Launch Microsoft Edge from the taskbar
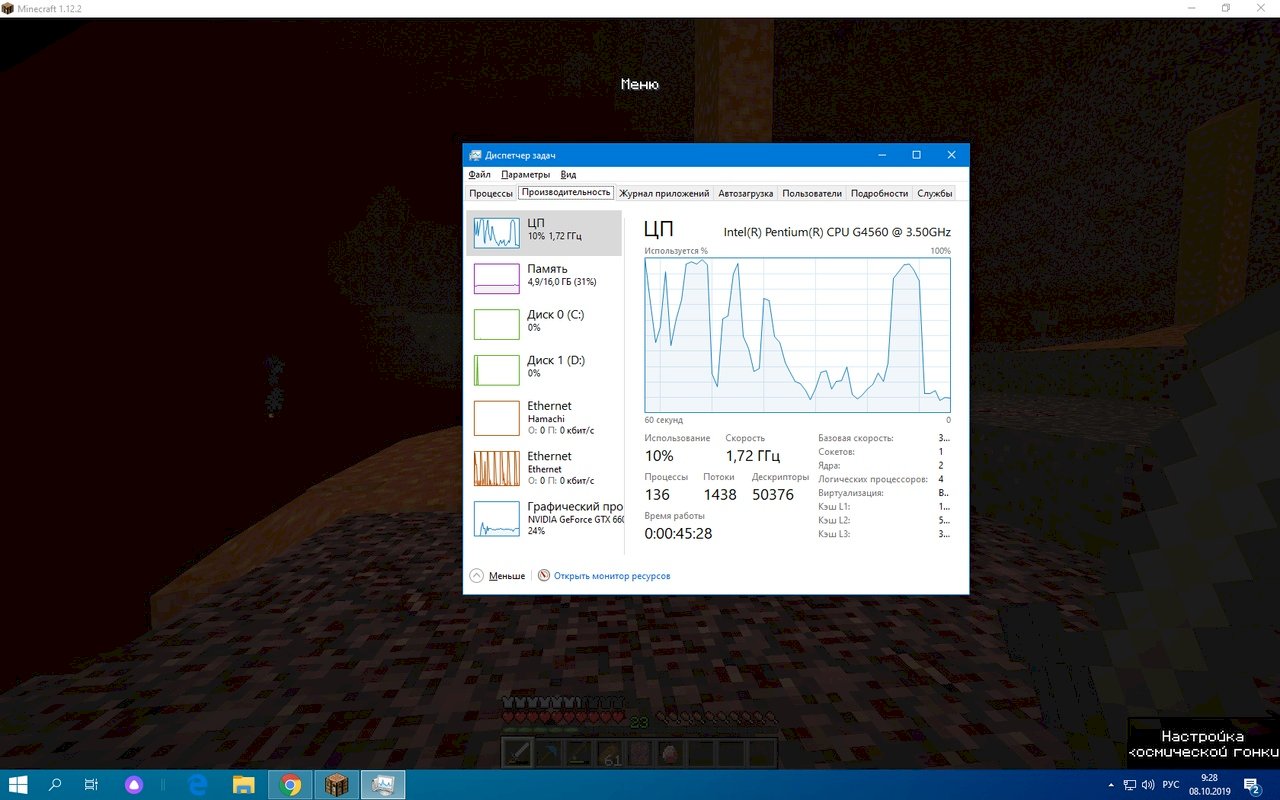Screen dimensions: 1280x800 [x=198, y=785]
